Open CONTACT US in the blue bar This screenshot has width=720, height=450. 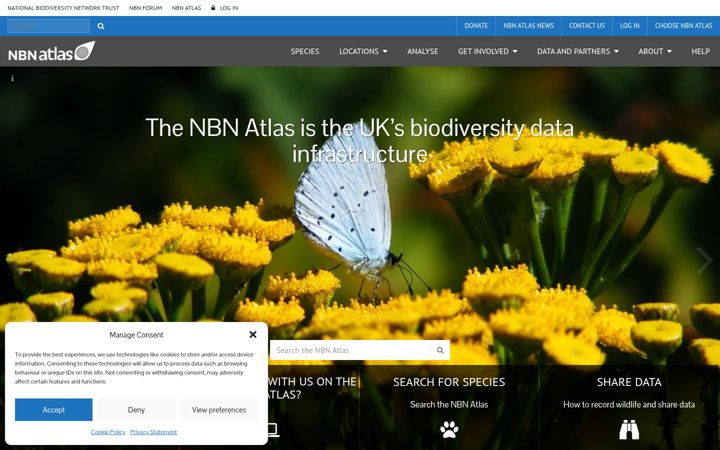pos(587,26)
